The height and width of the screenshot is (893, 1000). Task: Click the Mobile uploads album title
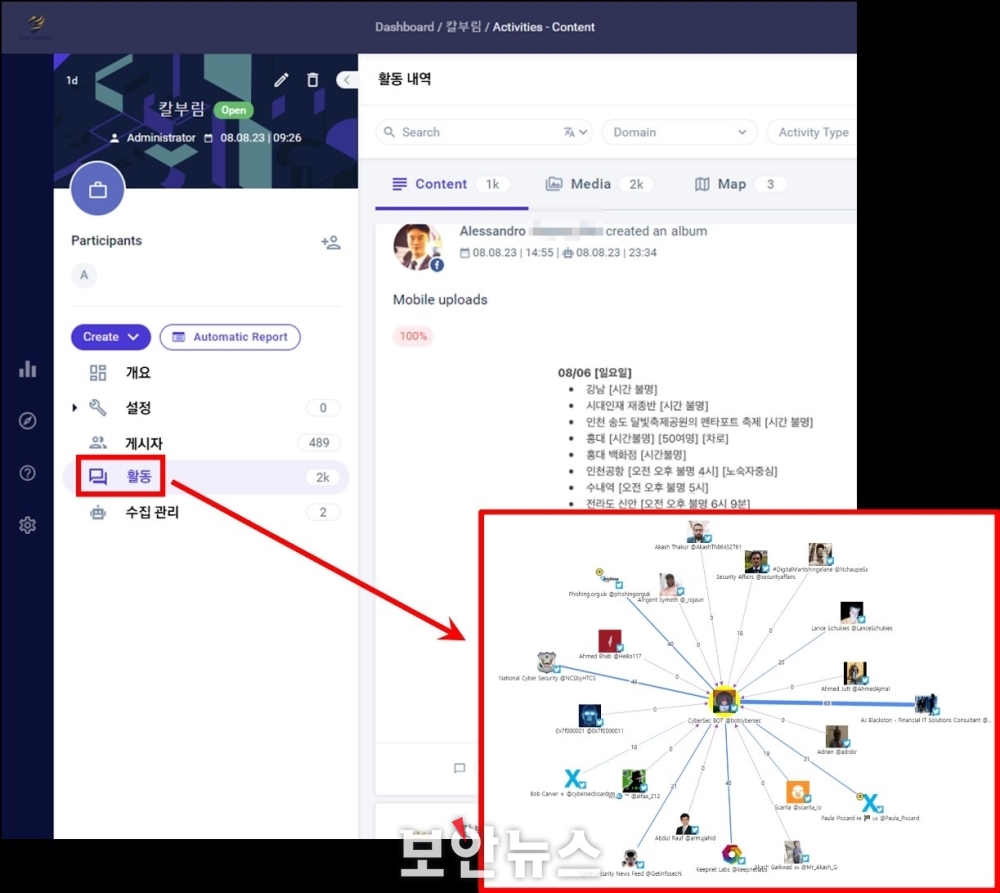click(x=440, y=300)
